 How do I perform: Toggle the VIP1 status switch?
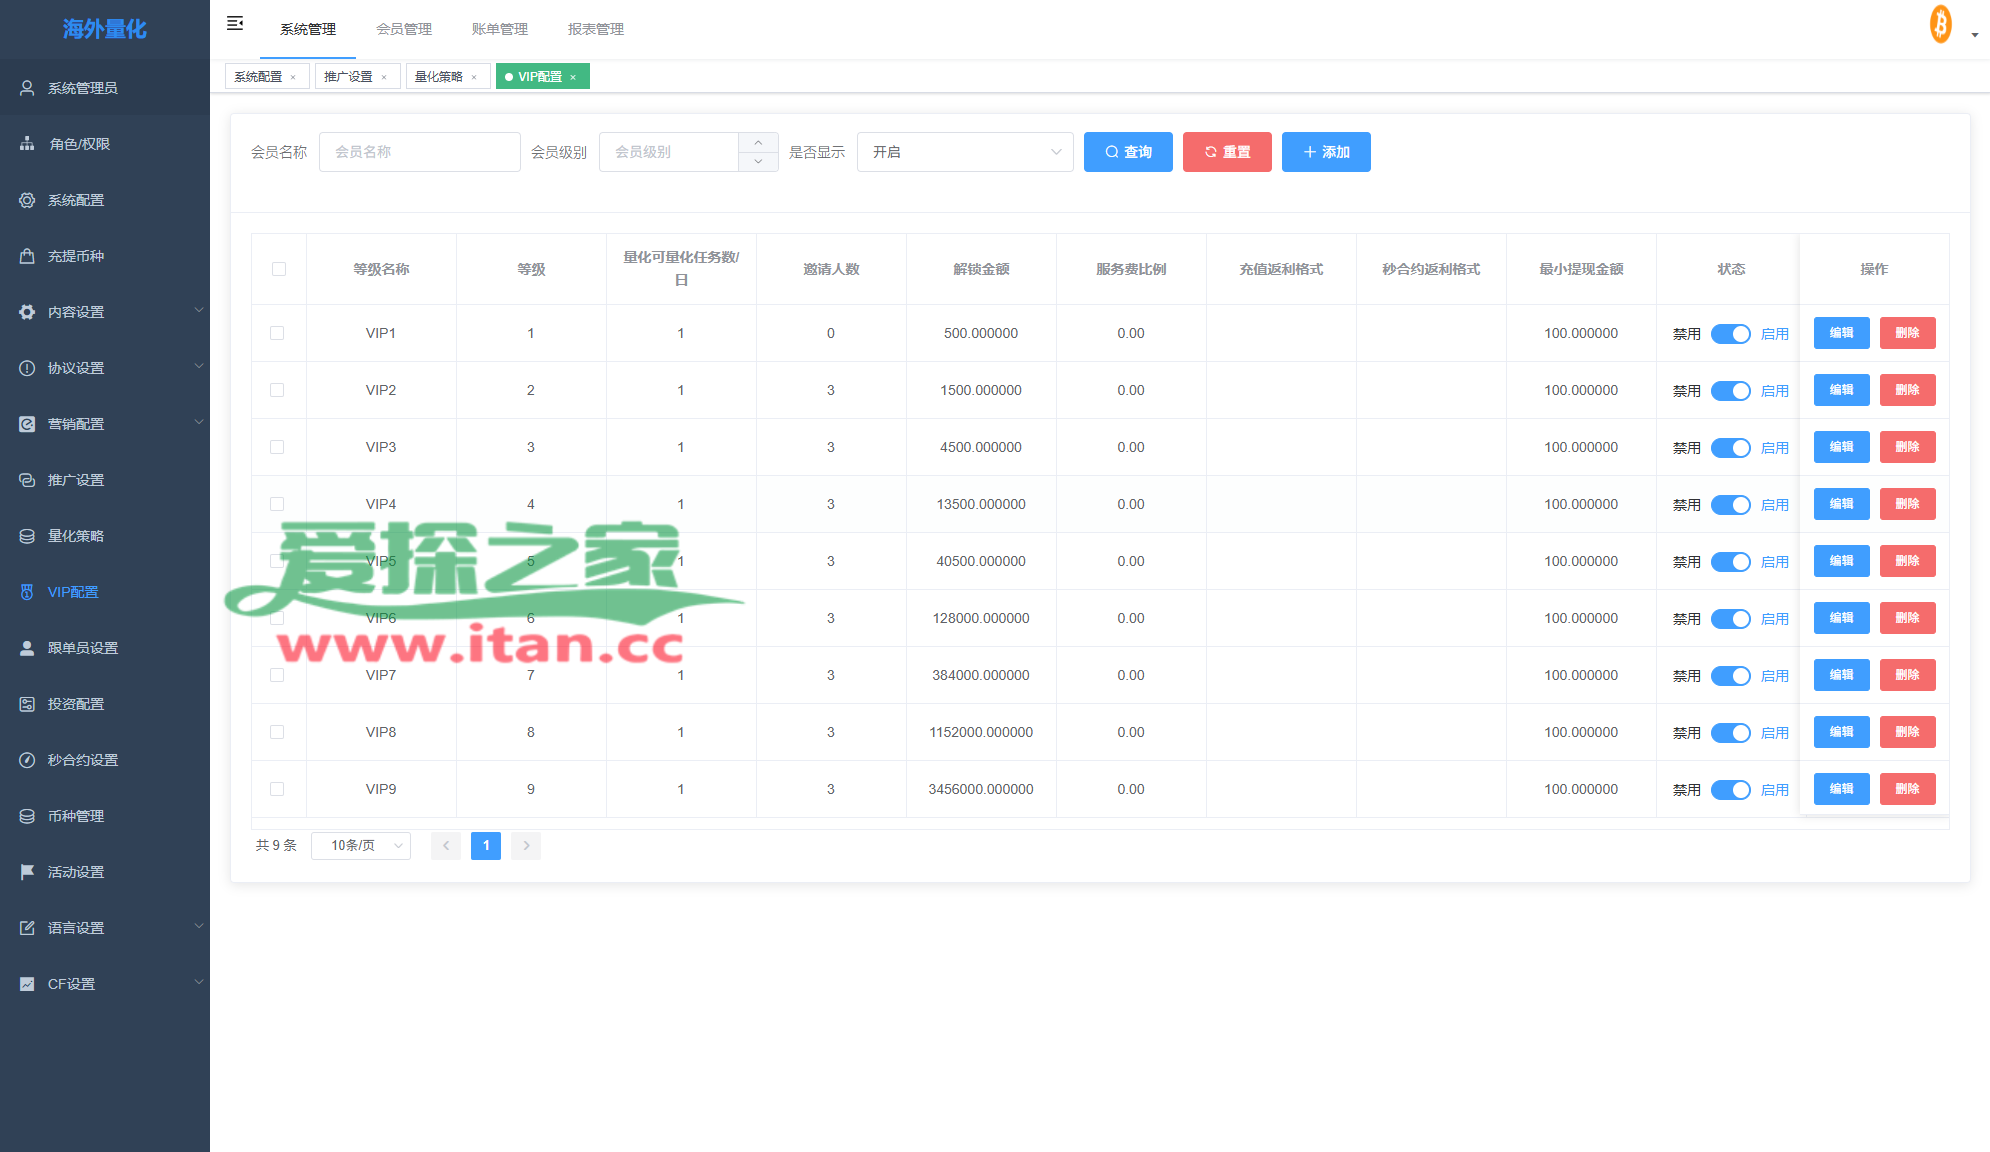[x=1730, y=334]
